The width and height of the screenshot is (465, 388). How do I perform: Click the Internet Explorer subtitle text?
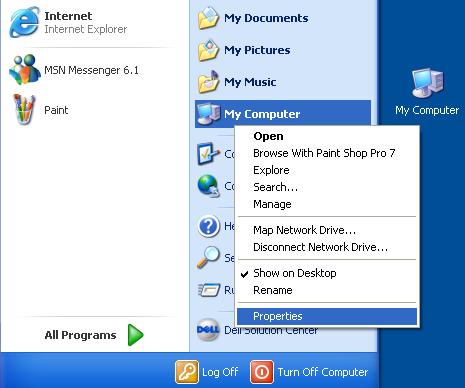[86, 29]
